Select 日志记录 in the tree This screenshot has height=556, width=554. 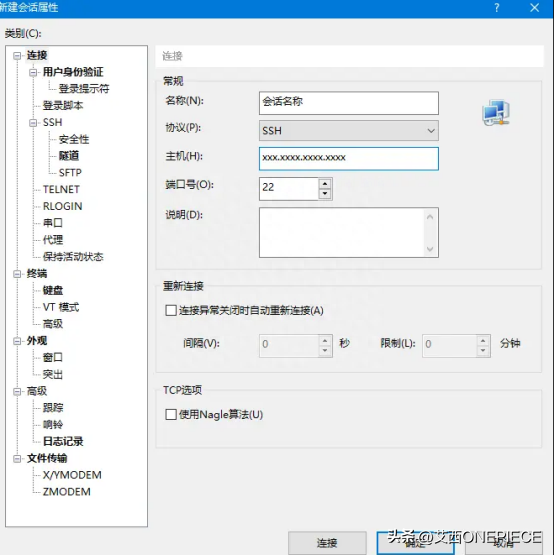click(63, 441)
